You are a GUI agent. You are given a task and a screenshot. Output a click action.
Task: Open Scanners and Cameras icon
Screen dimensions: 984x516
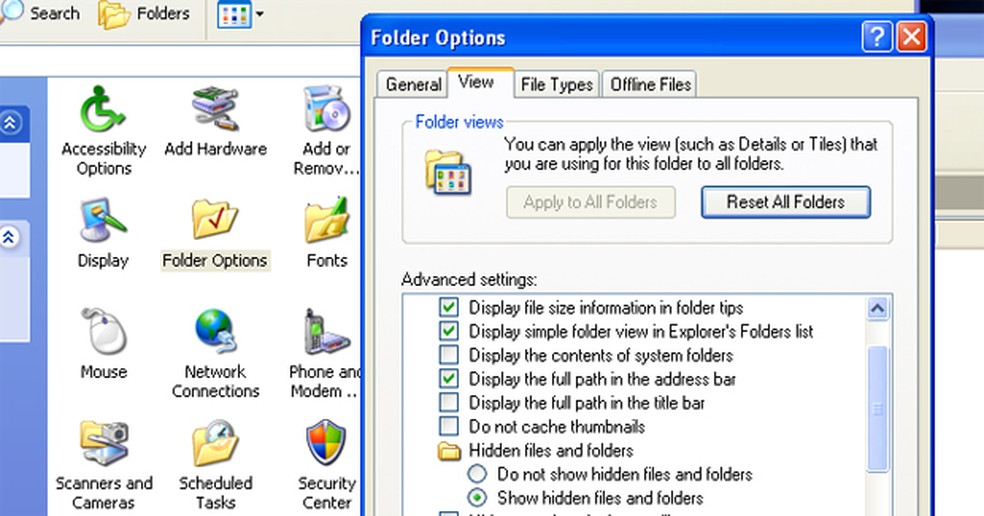point(104,443)
